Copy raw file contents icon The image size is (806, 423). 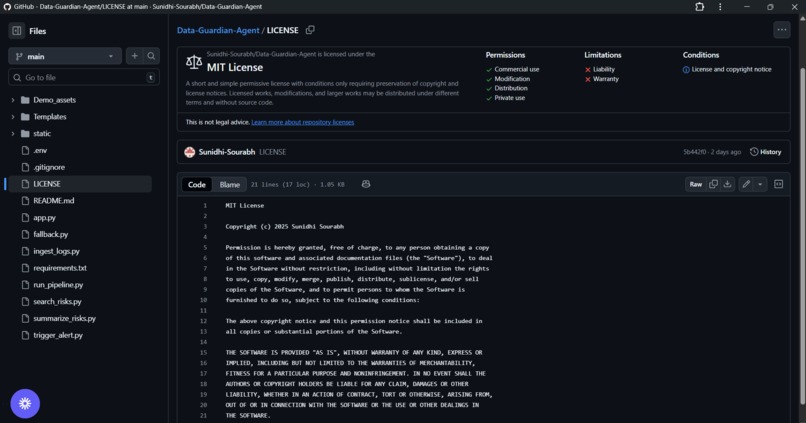(x=713, y=184)
